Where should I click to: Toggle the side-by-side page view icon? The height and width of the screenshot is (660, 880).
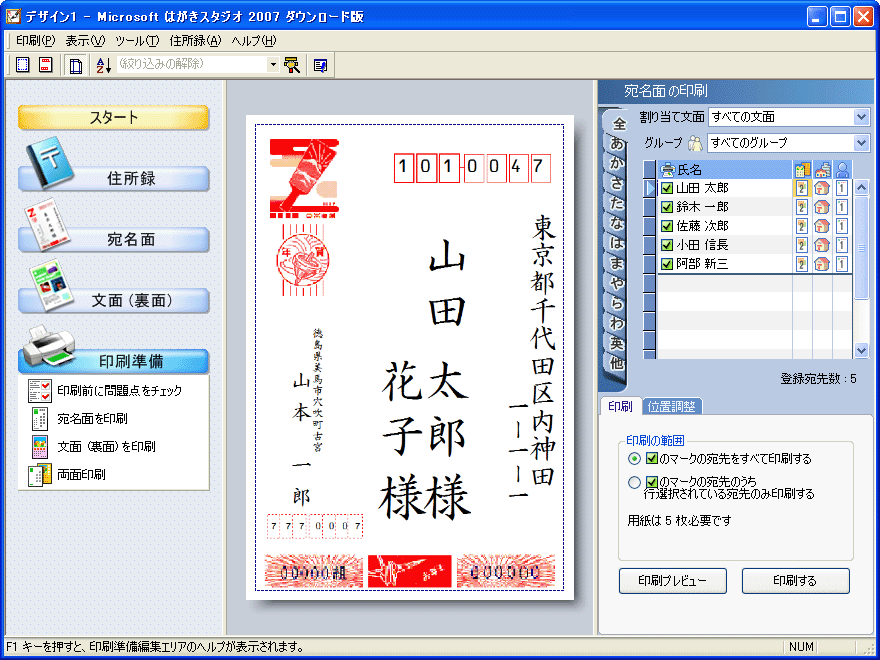(x=75, y=65)
